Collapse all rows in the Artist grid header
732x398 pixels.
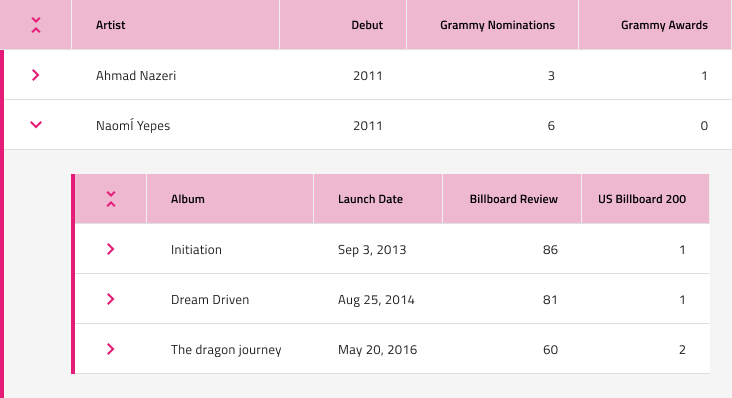pos(36,25)
